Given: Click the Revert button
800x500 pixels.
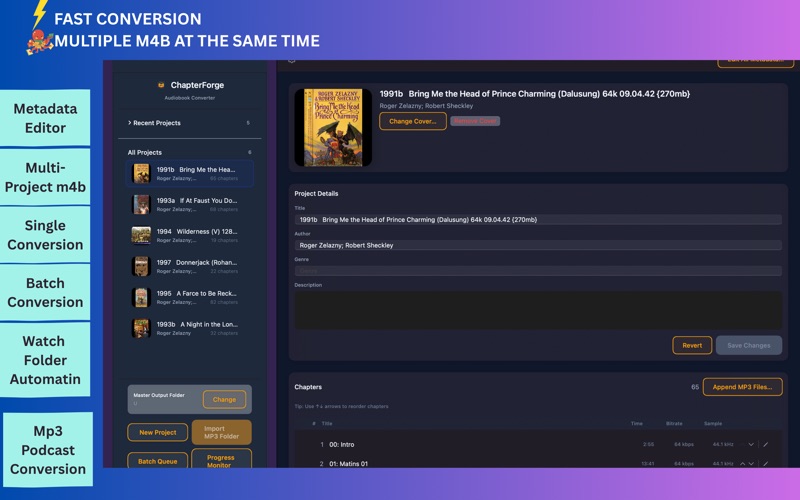Looking at the screenshot, I should click(x=692, y=345).
